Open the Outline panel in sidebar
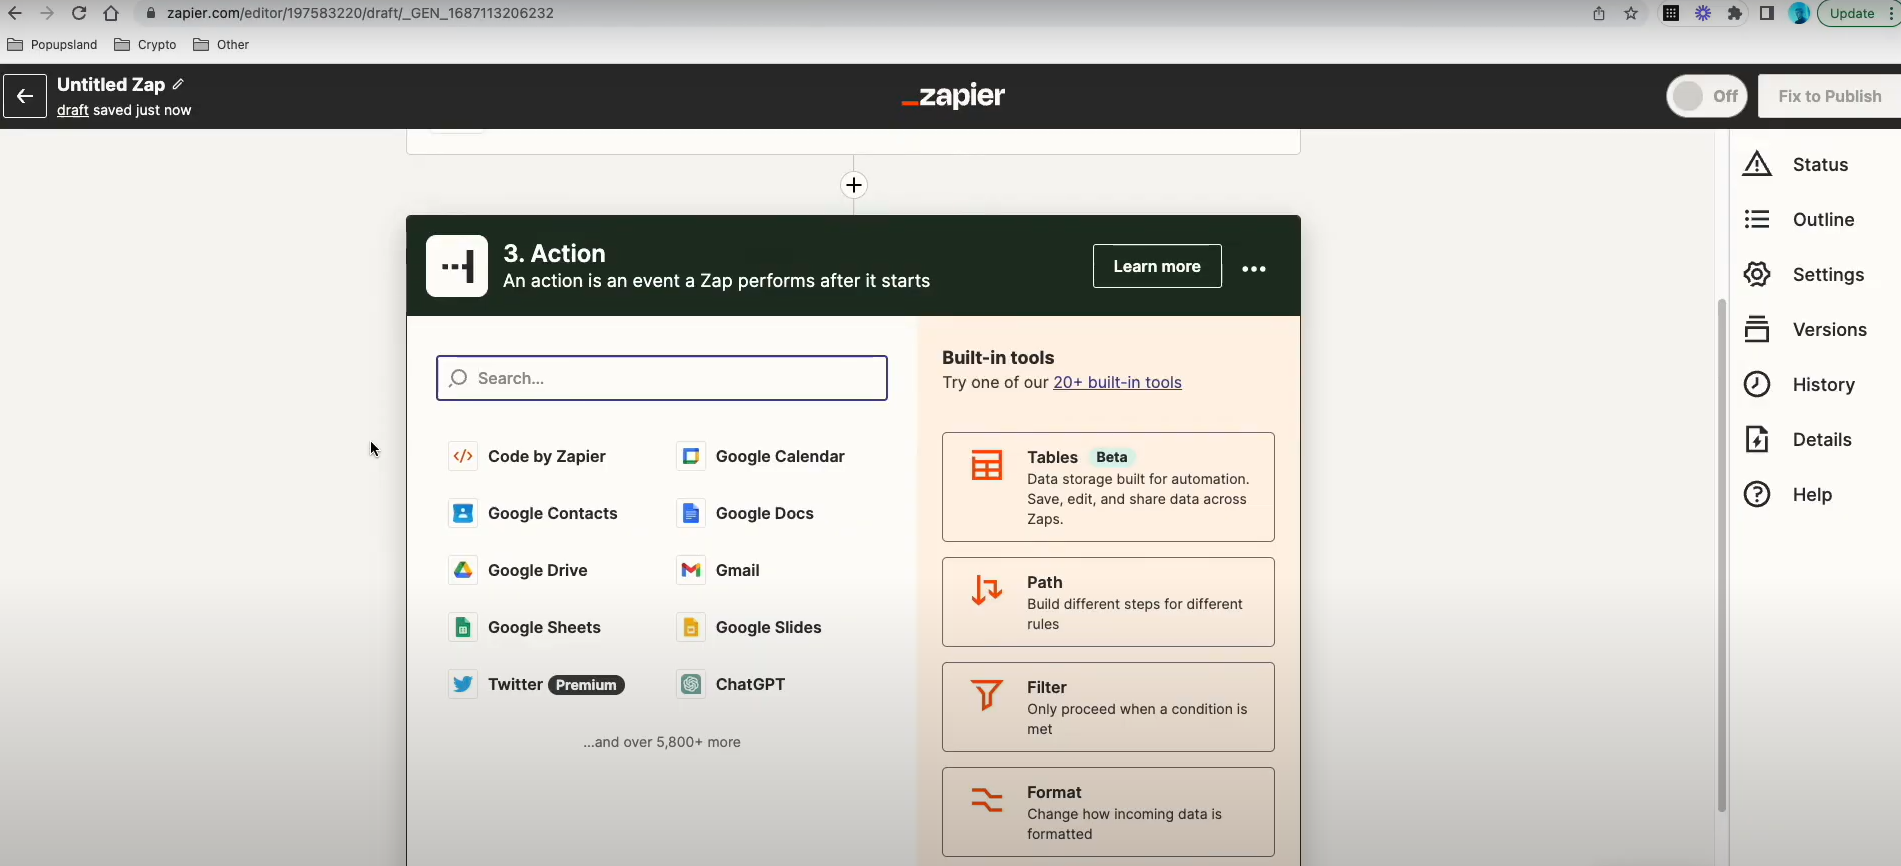Screen dimensions: 1901x866 click(x=1798, y=219)
